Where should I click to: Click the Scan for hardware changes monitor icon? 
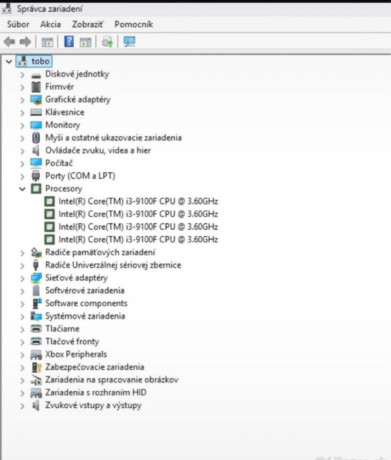(x=129, y=42)
